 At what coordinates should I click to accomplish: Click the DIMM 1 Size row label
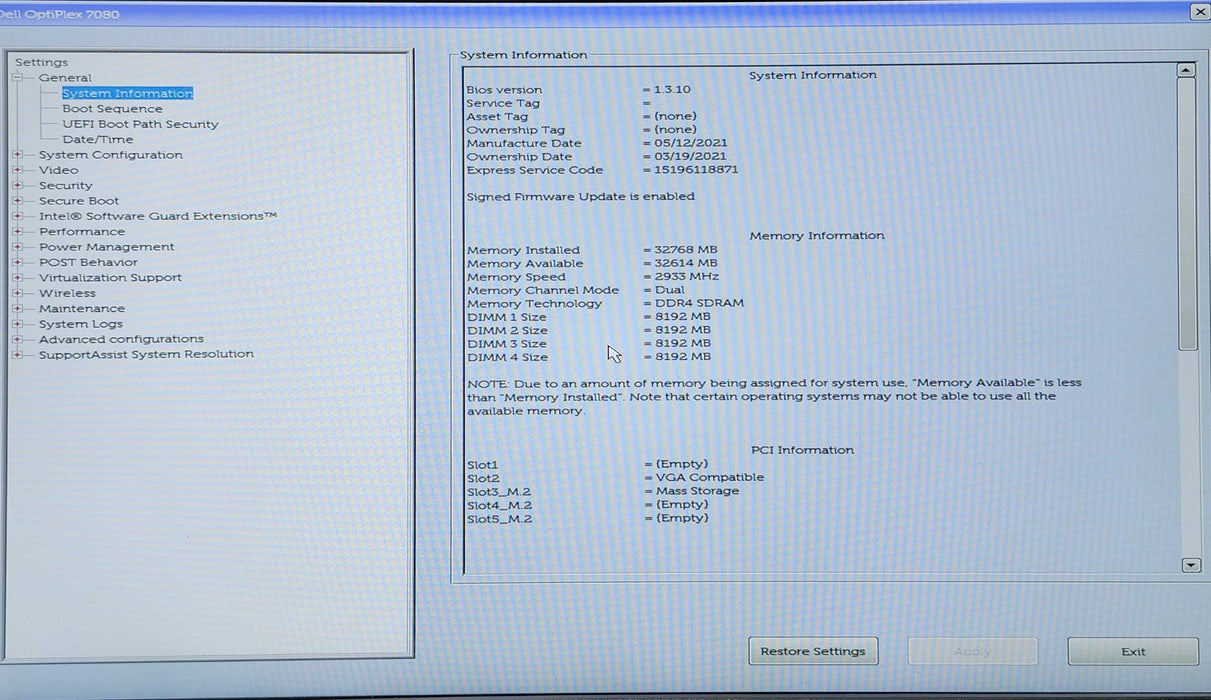[507, 317]
